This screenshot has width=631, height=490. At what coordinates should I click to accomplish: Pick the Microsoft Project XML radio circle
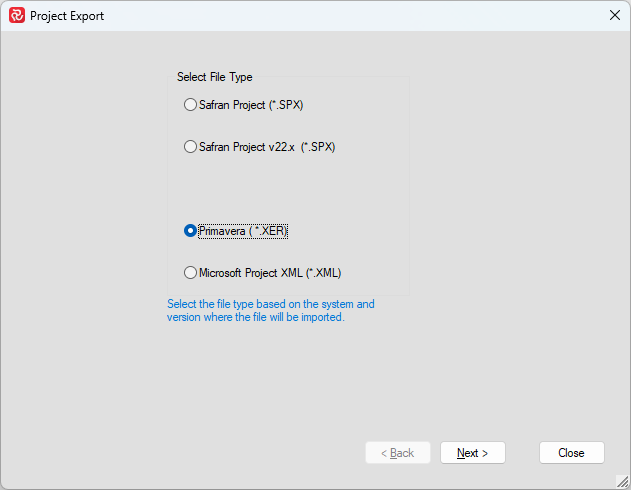tap(190, 273)
